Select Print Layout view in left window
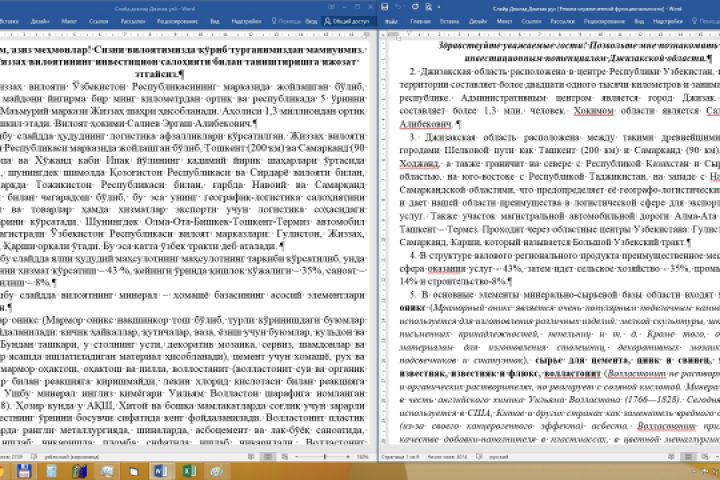Screen dimensions: 720x480 268,457
